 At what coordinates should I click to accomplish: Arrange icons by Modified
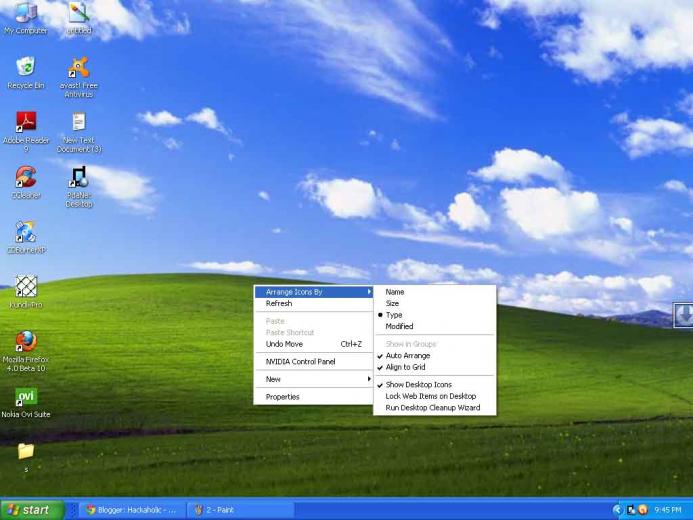434,326
